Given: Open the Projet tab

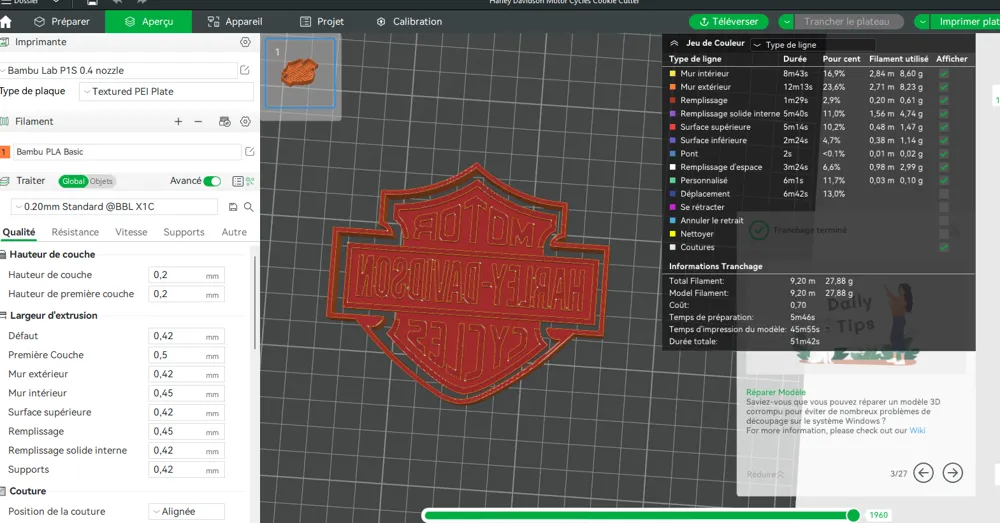Looking at the screenshot, I should (x=321, y=22).
